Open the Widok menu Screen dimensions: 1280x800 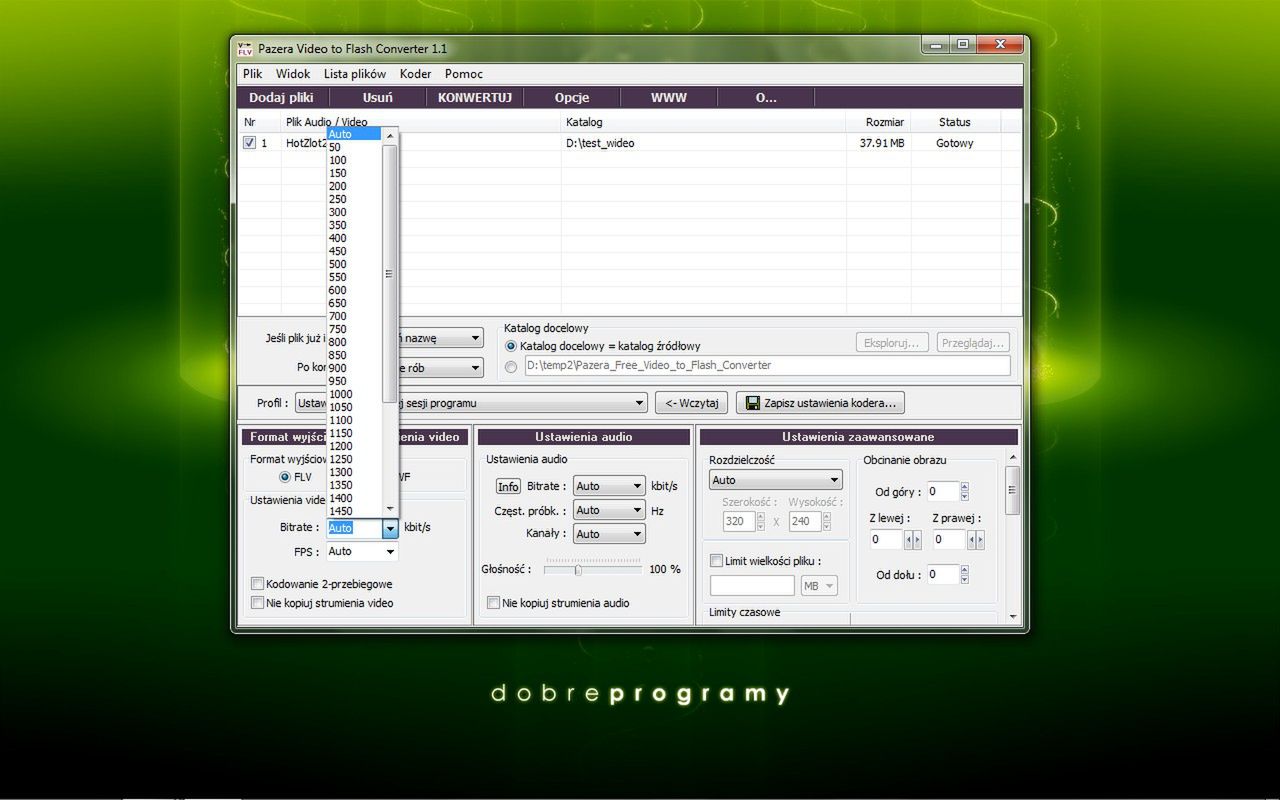coord(293,73)
